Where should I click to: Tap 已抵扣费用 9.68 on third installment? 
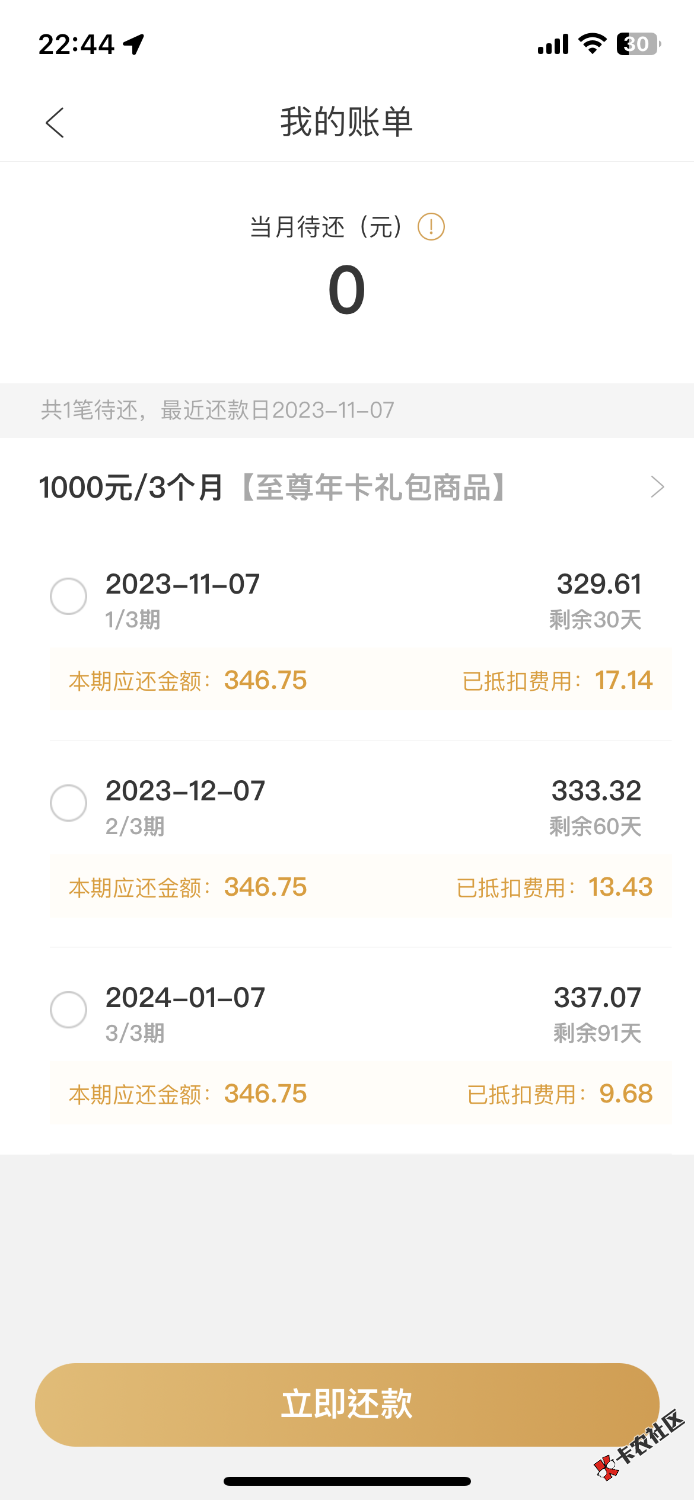[x=560, y=1094]
